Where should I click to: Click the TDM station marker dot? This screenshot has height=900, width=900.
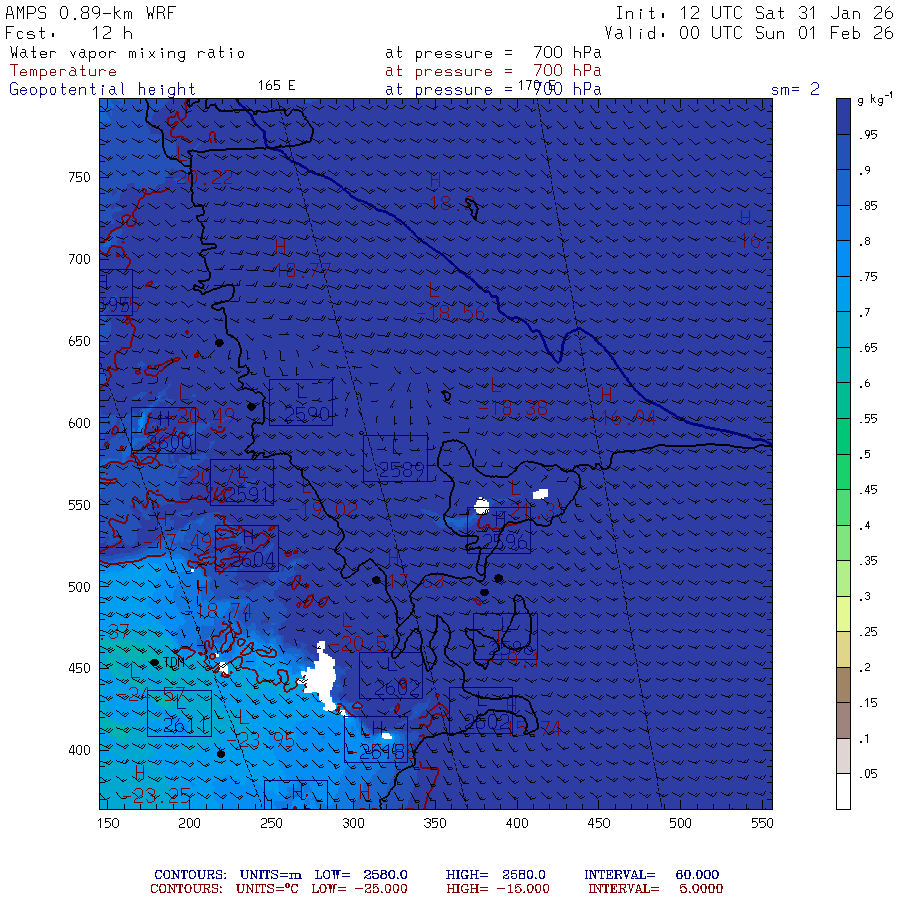(154, 662)
